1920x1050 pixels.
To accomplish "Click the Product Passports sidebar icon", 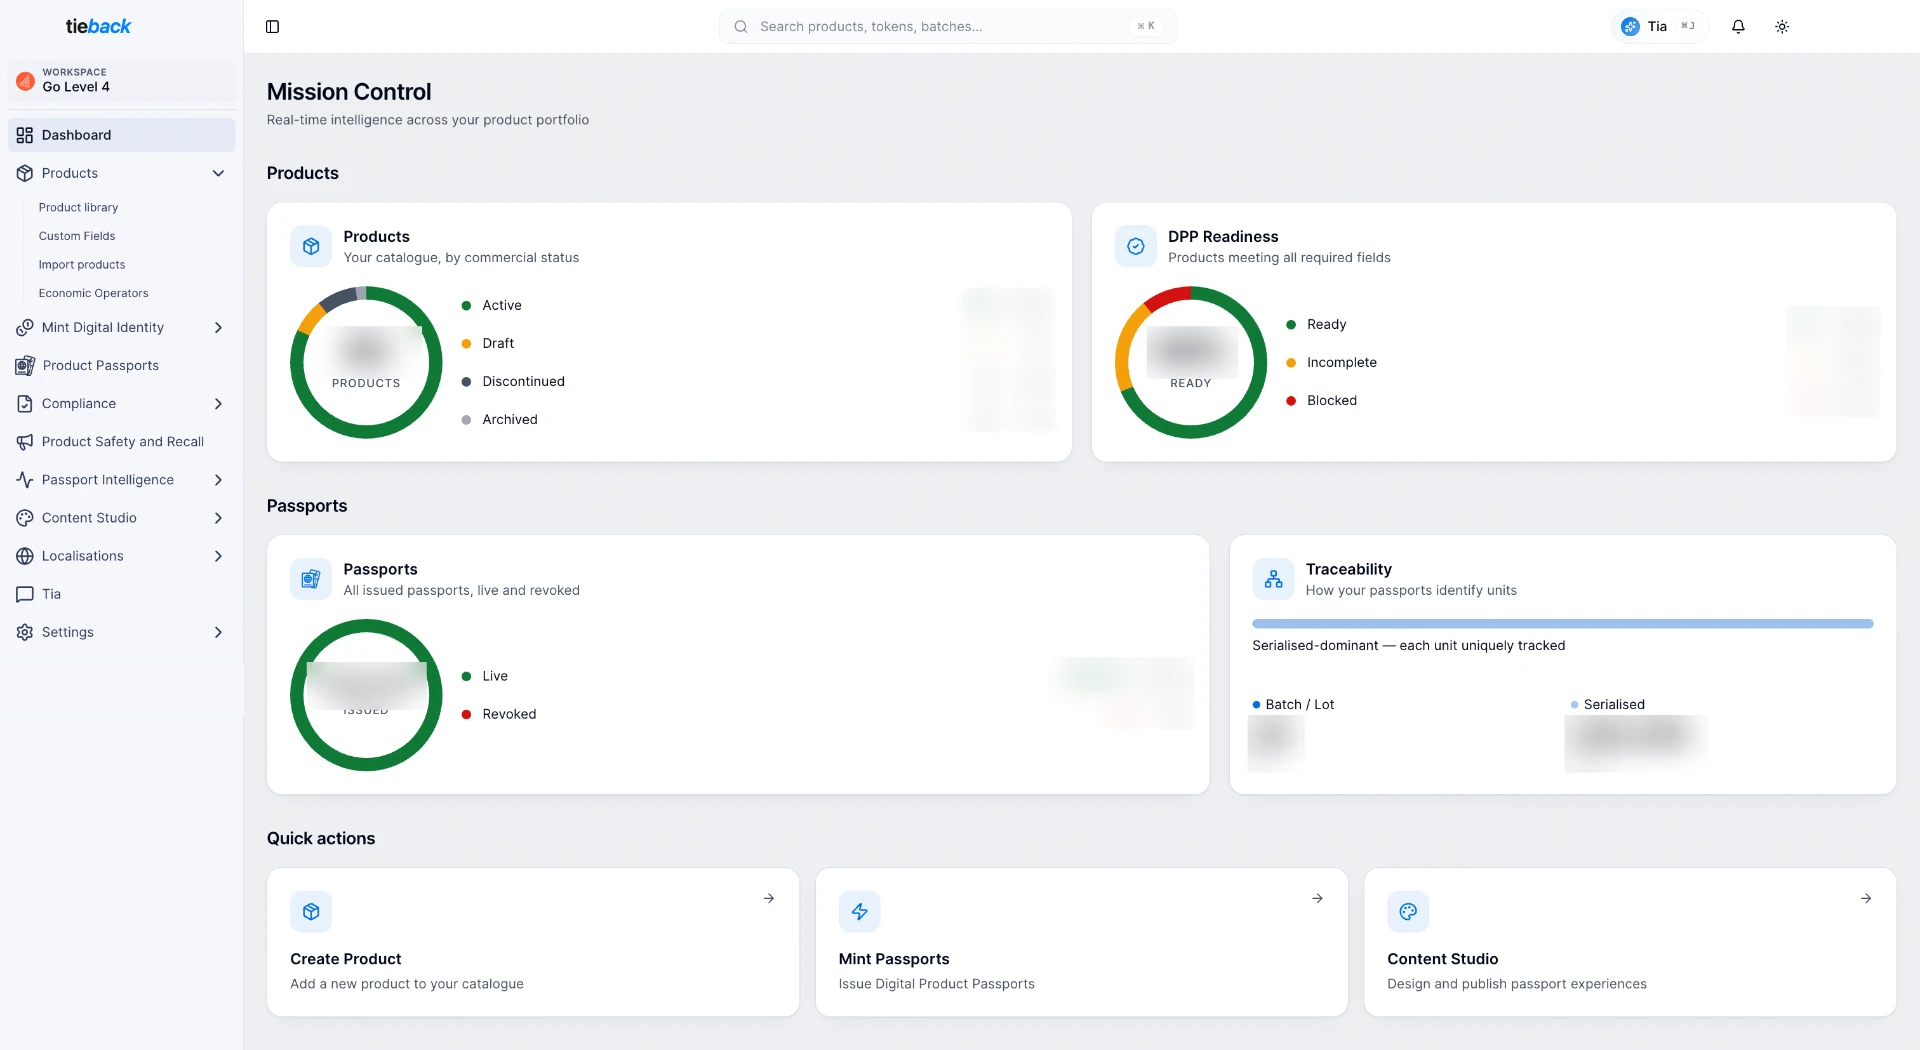I will (25, 365).
